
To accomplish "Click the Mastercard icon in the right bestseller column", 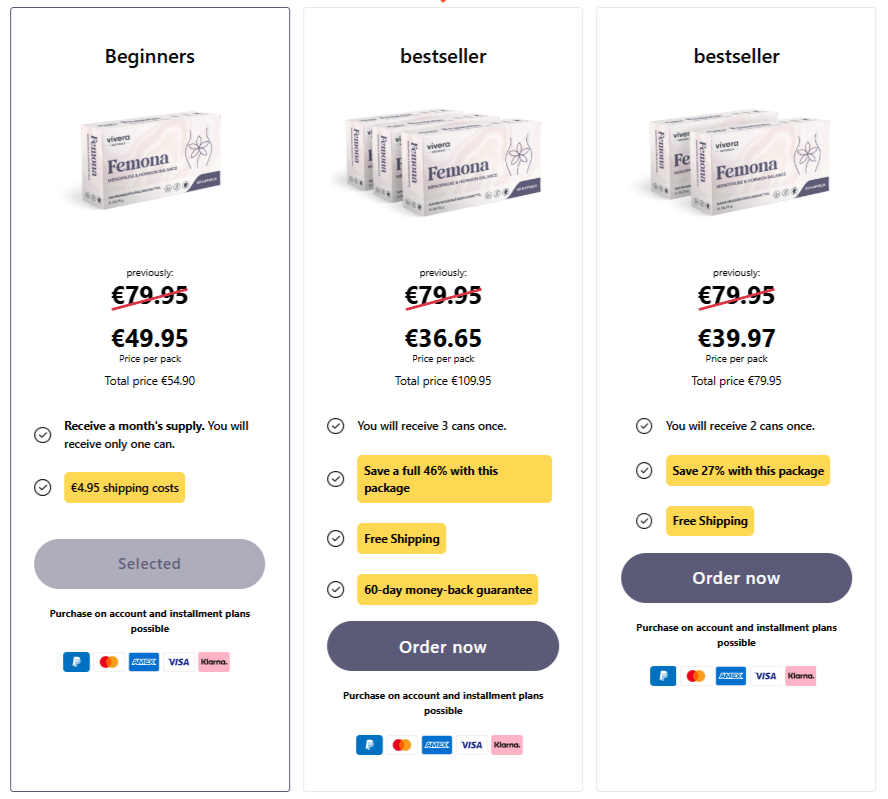I will [x=697, y=675].
